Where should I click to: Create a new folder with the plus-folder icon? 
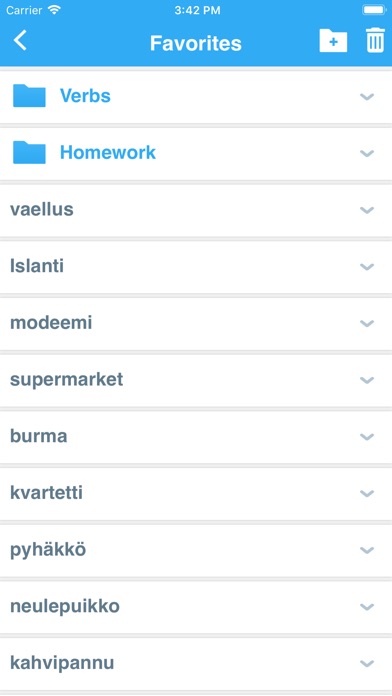point(333,41)
